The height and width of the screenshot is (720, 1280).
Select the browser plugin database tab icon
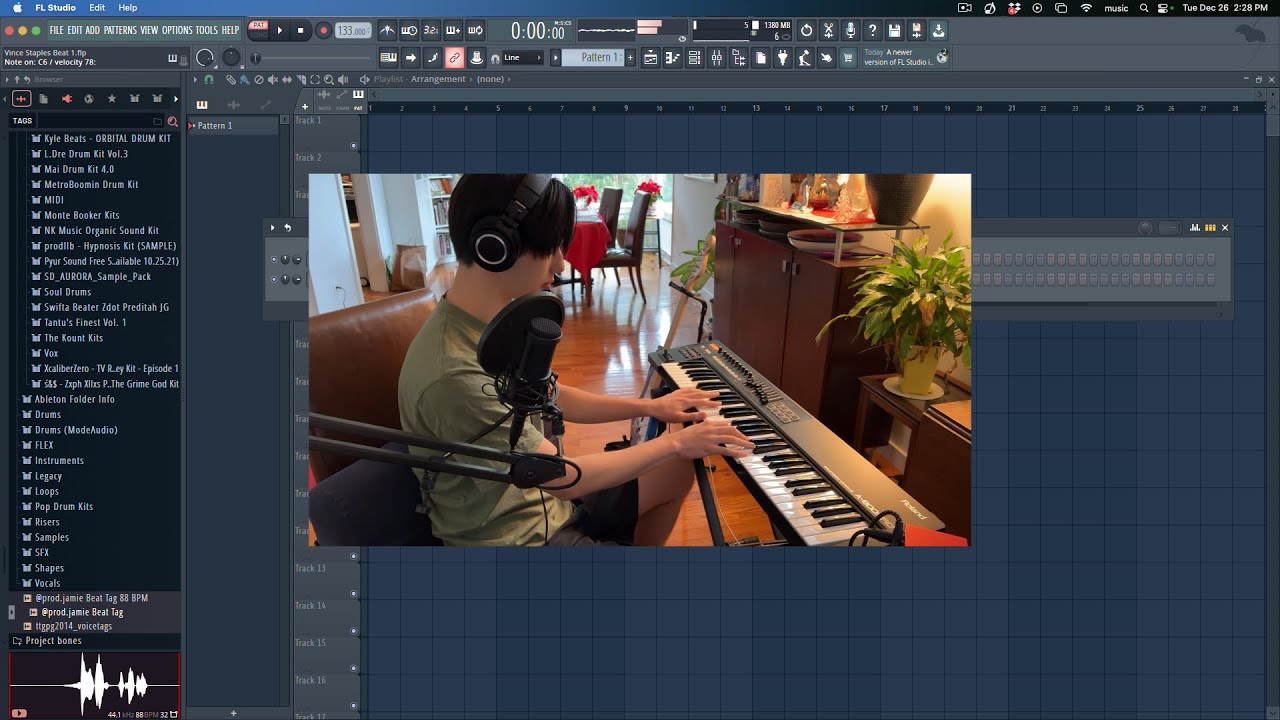66,98
